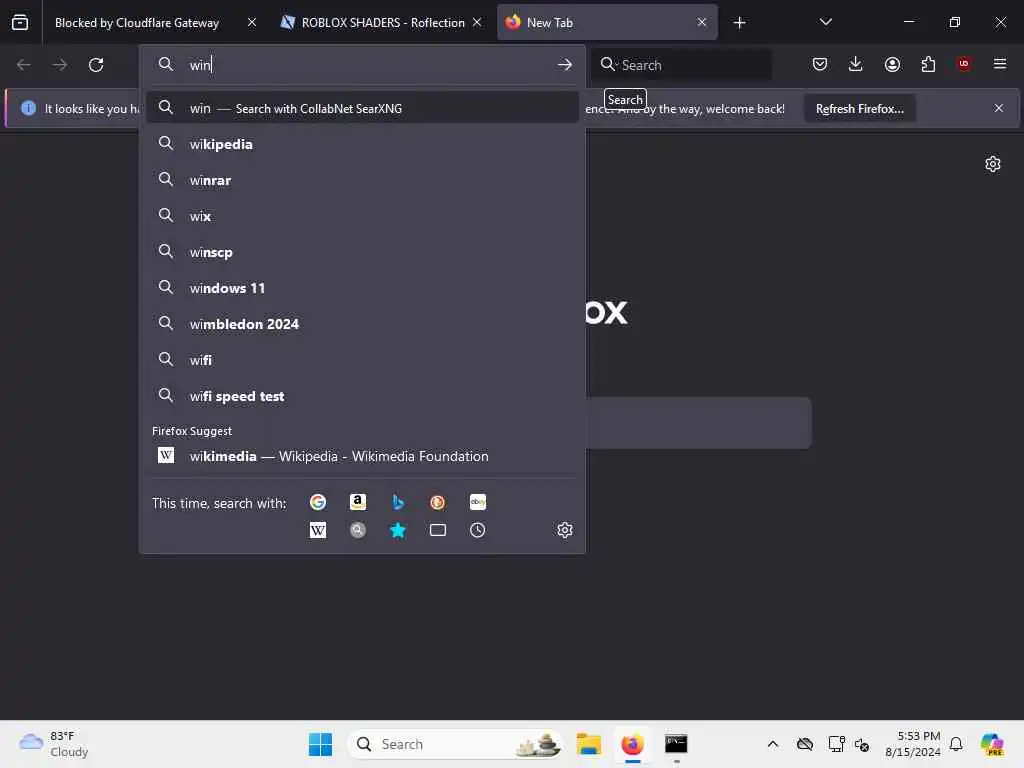Close the Blocked by Cloudflare Gateway tab

[x=252, y=22]
